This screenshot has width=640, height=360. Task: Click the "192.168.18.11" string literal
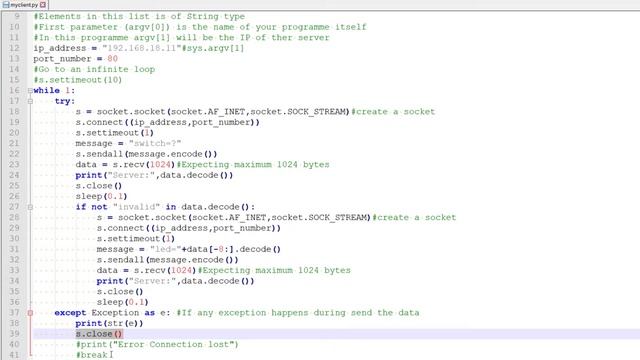point(142,48)
